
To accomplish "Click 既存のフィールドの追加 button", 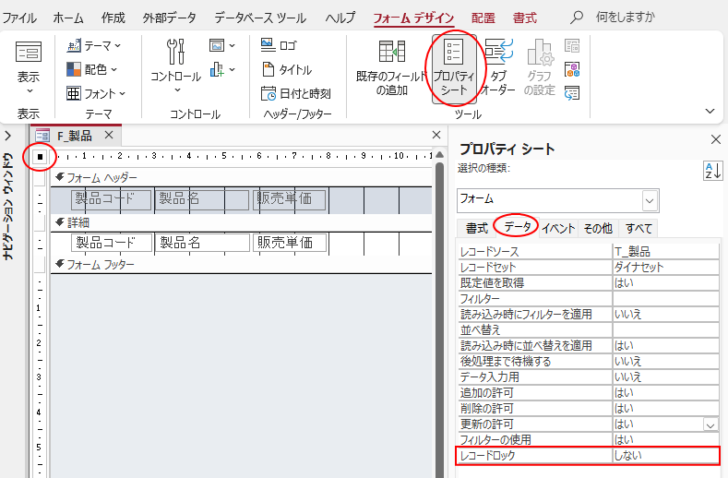I will [x=391, y=68].
